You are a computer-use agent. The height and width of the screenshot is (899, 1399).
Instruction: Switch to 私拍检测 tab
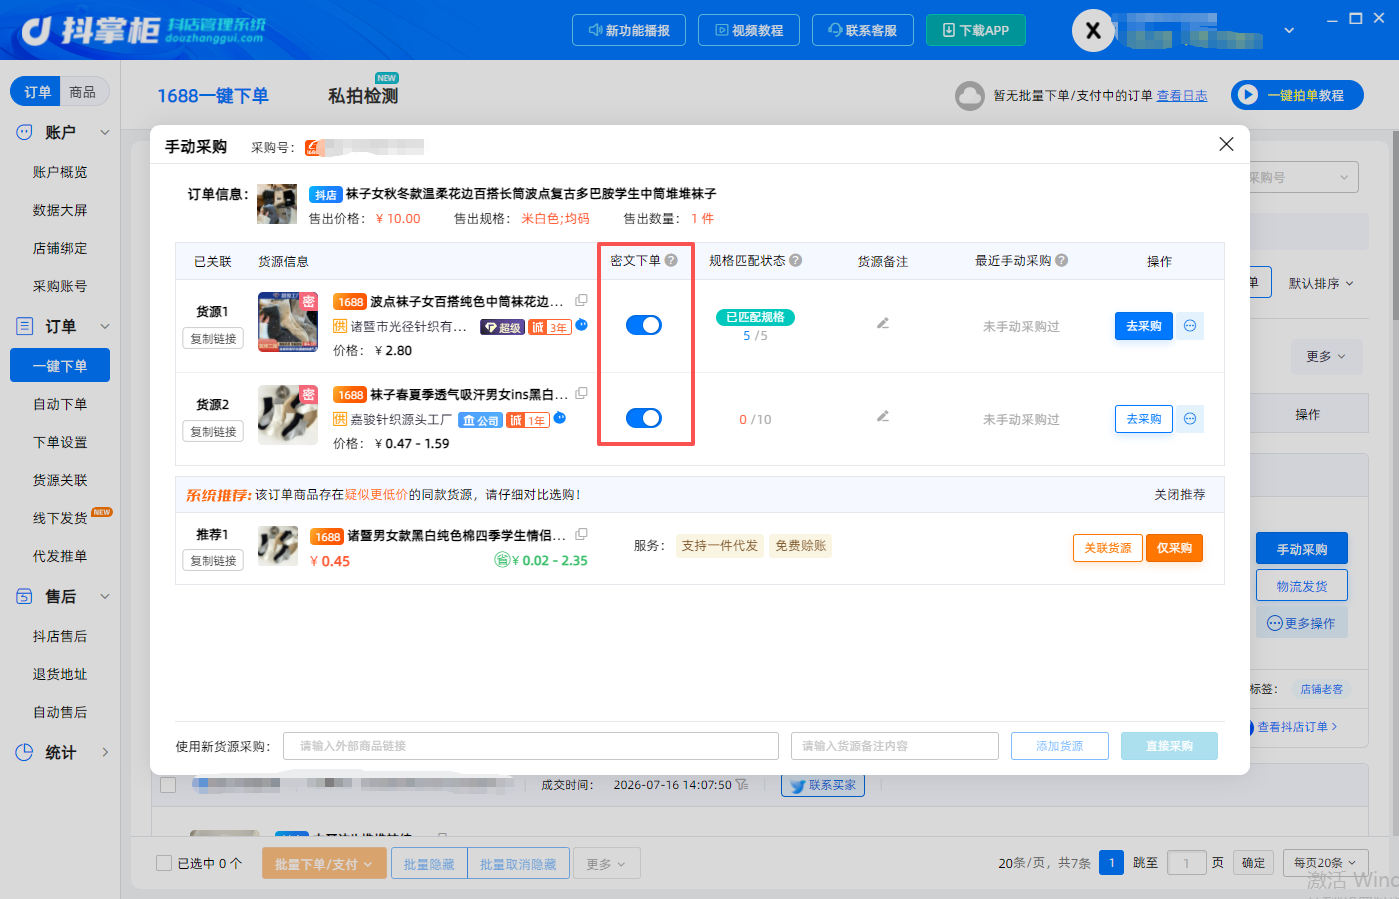[363, 96]
